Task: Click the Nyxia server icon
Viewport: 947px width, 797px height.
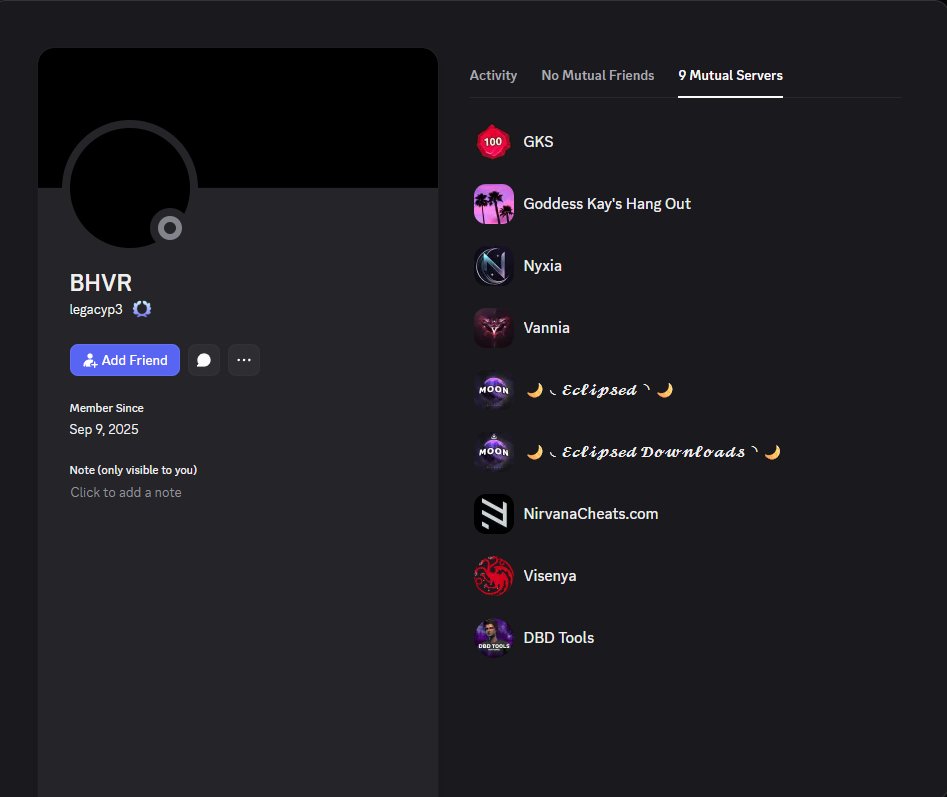Action: (x=493, y=266)
